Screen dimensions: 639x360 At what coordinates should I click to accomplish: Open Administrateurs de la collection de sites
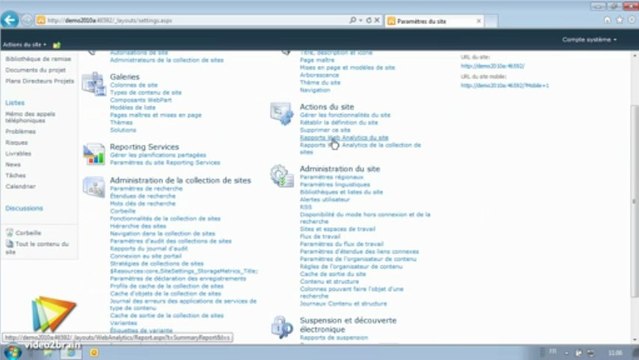pos(167,60)
